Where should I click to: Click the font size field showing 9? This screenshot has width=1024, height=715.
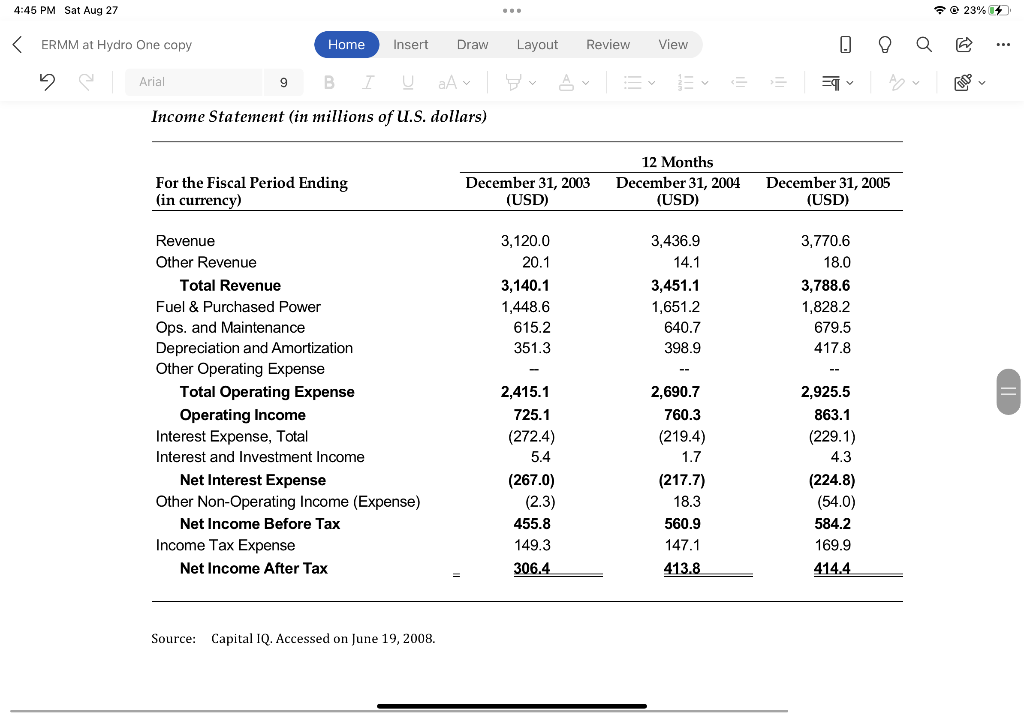283,81
